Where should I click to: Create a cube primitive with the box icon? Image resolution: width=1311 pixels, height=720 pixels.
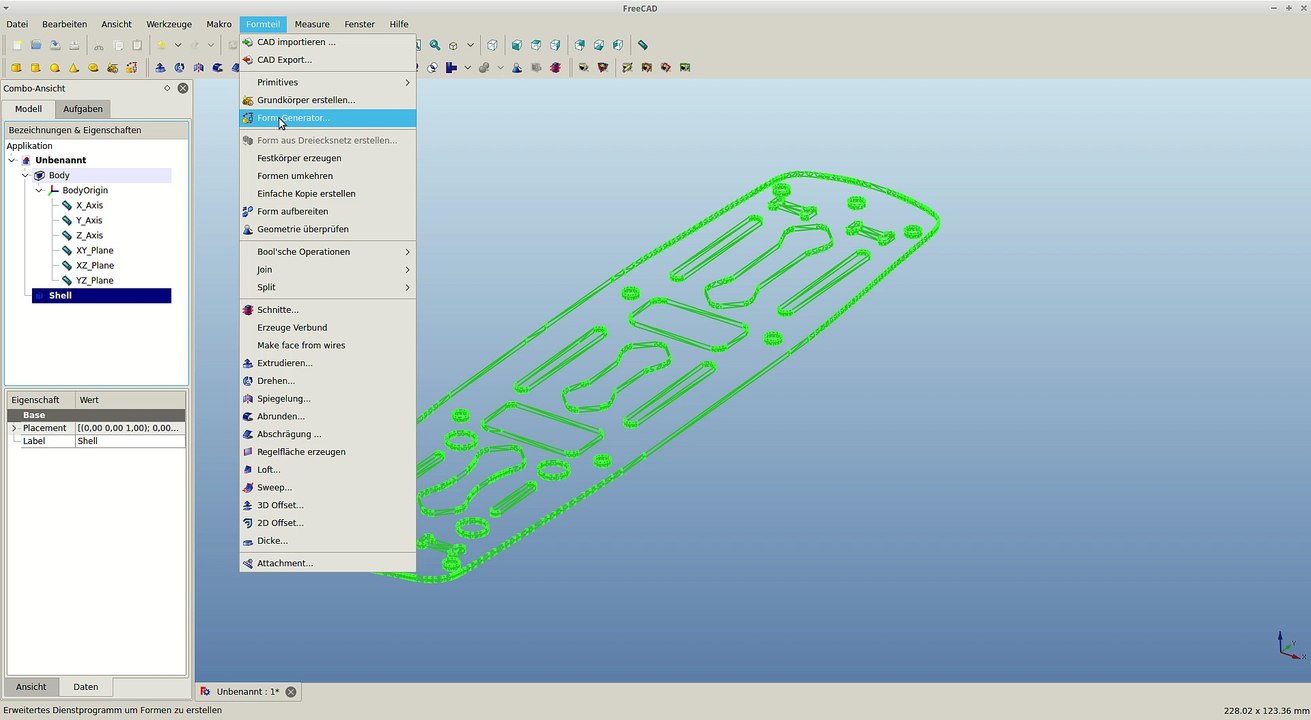[x=16, y=68]
